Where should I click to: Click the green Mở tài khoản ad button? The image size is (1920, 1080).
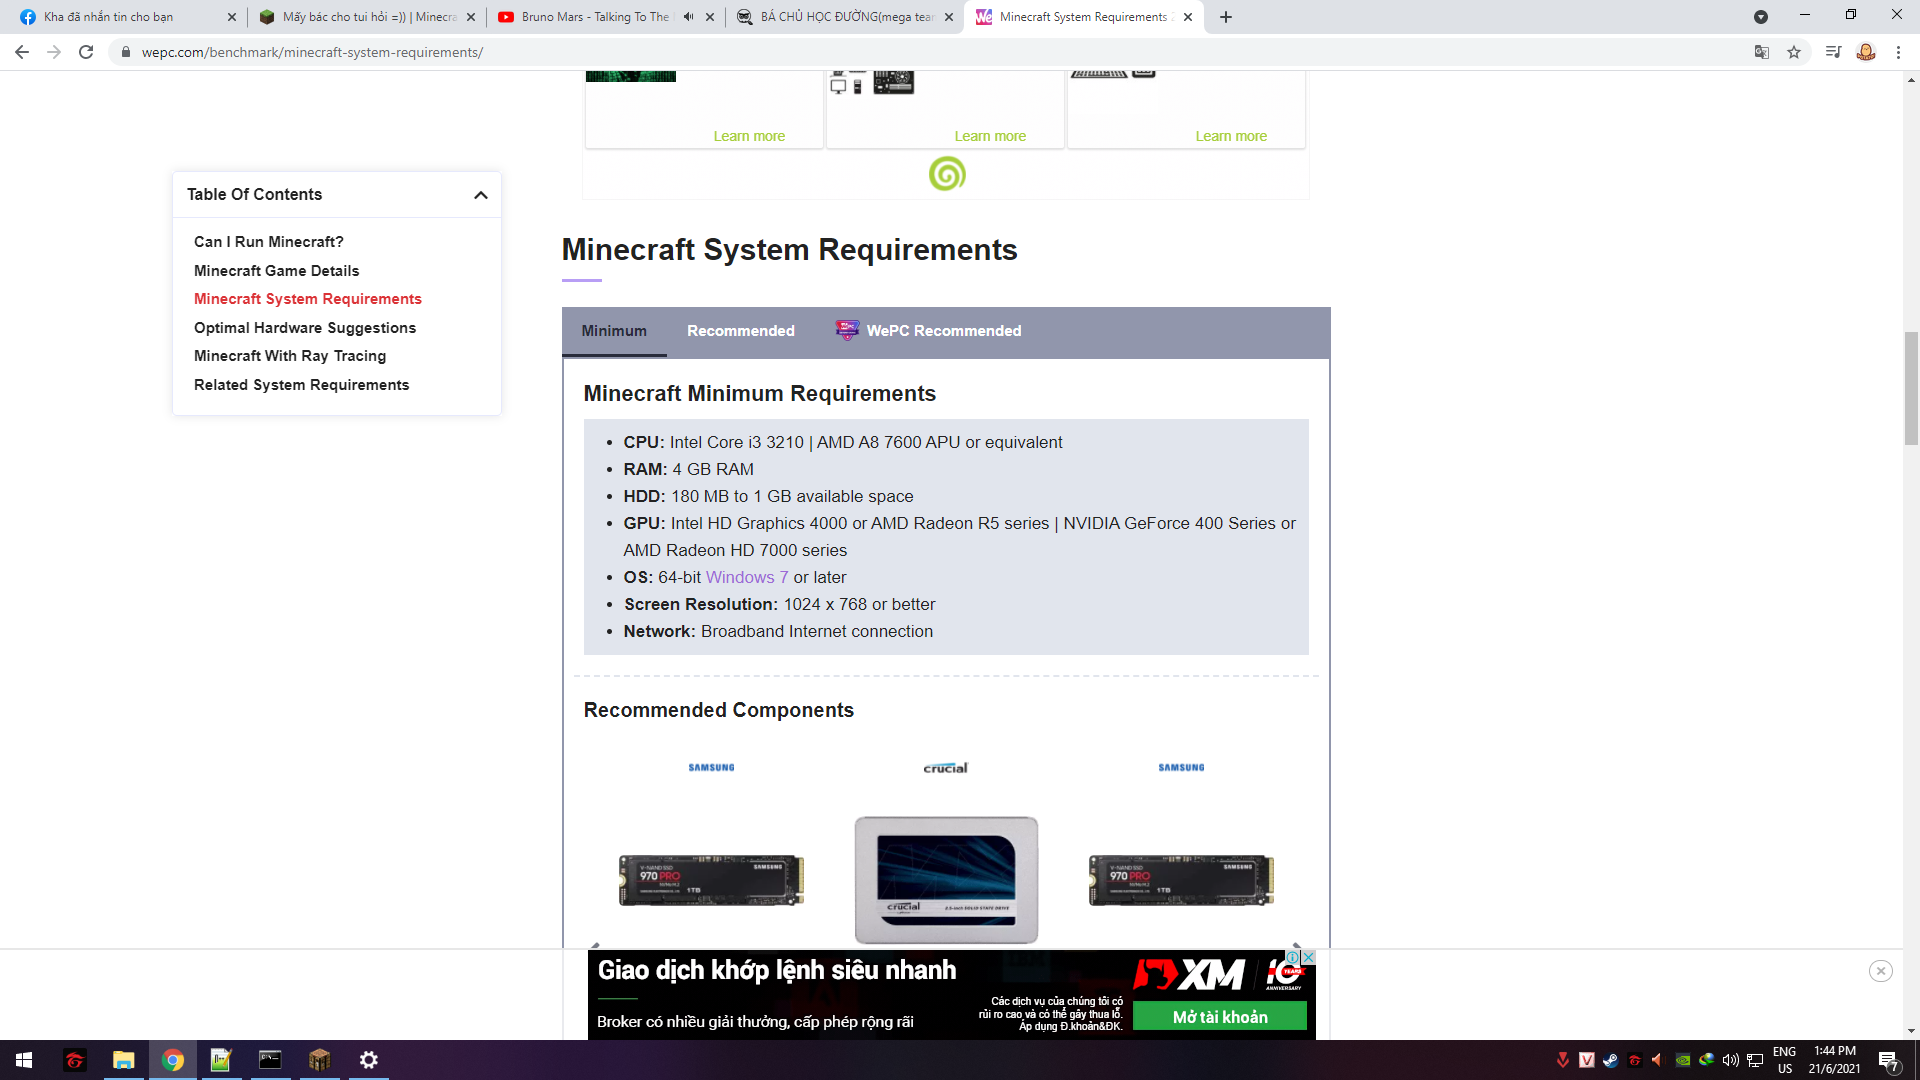[1219, 1017]
